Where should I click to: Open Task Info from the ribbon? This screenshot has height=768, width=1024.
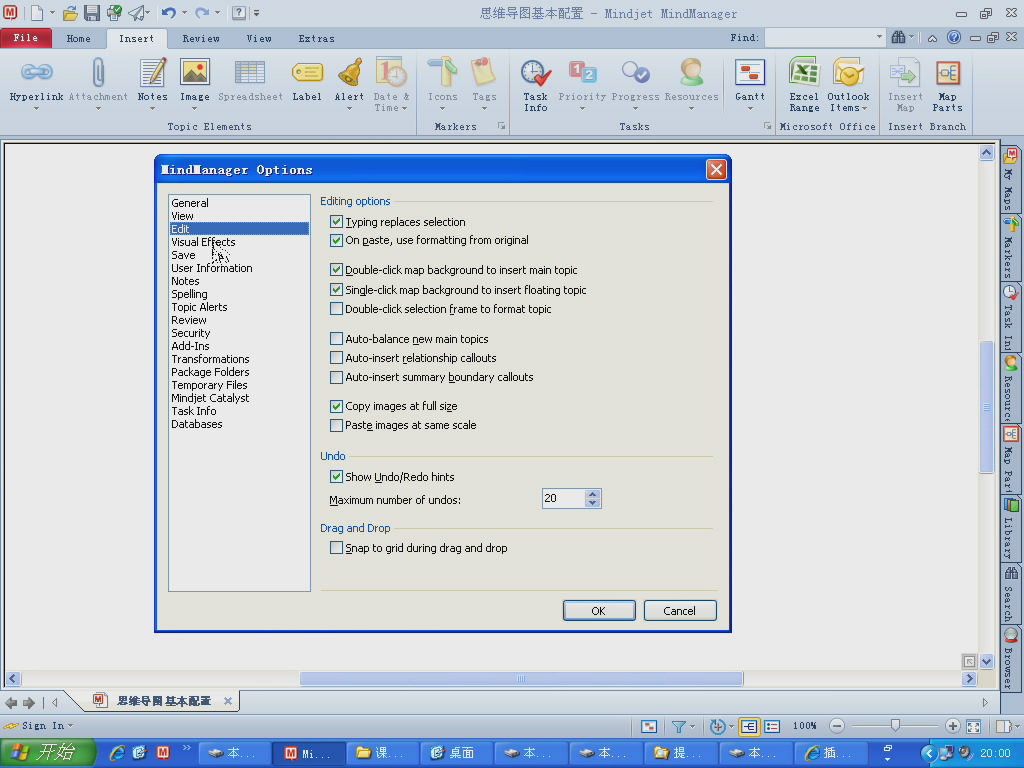point(536,85)
